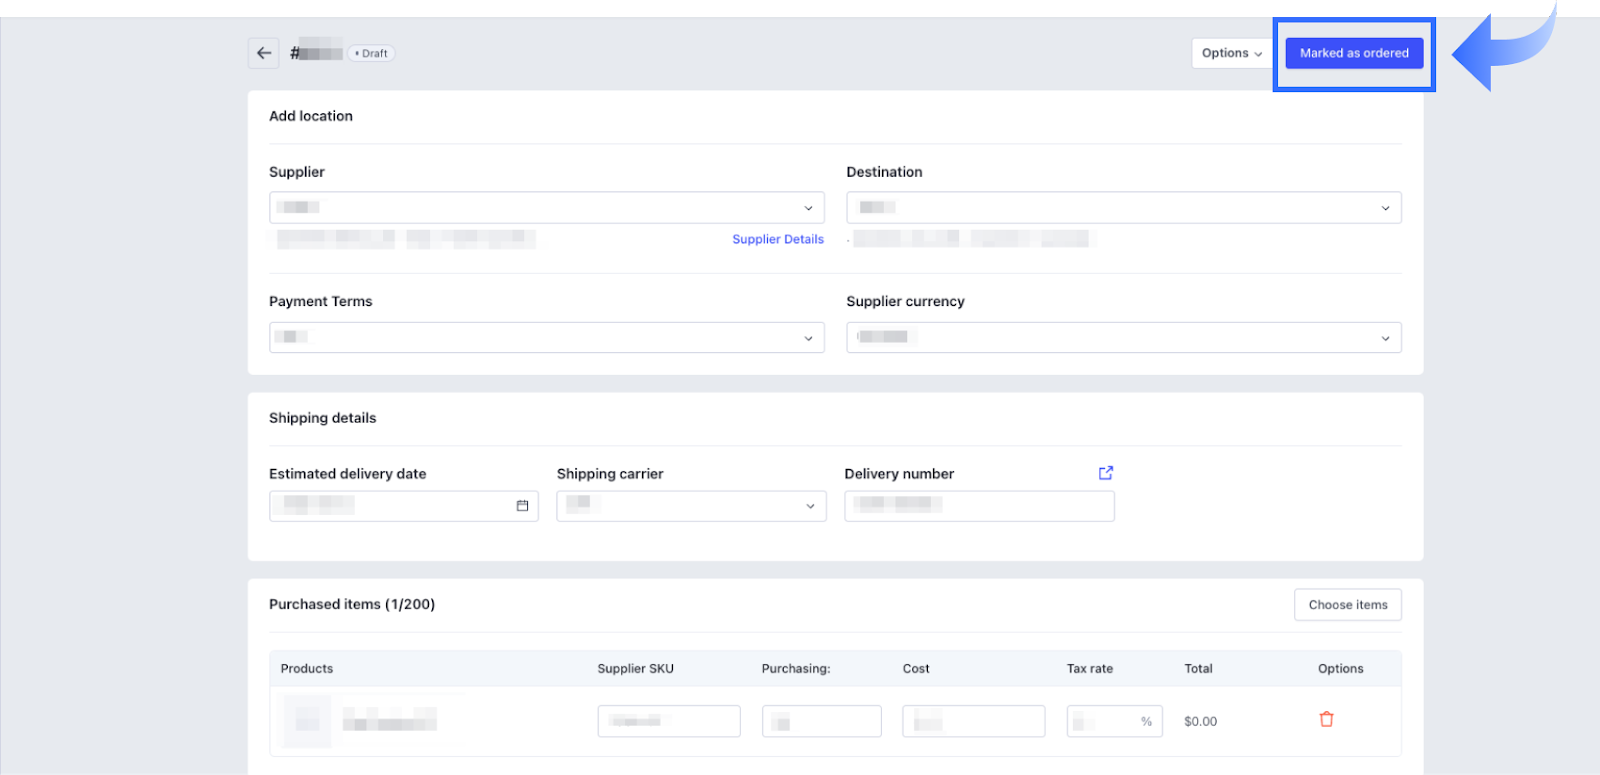
Task: Expand the Destination dropdown
Action: click(x=1123, y=208)
